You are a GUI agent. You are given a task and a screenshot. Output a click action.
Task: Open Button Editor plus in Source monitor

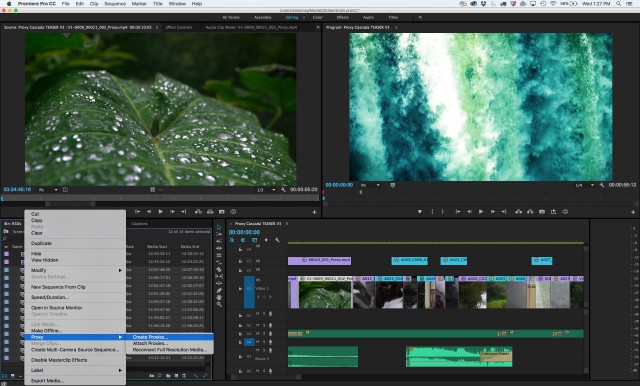(314, 212)
